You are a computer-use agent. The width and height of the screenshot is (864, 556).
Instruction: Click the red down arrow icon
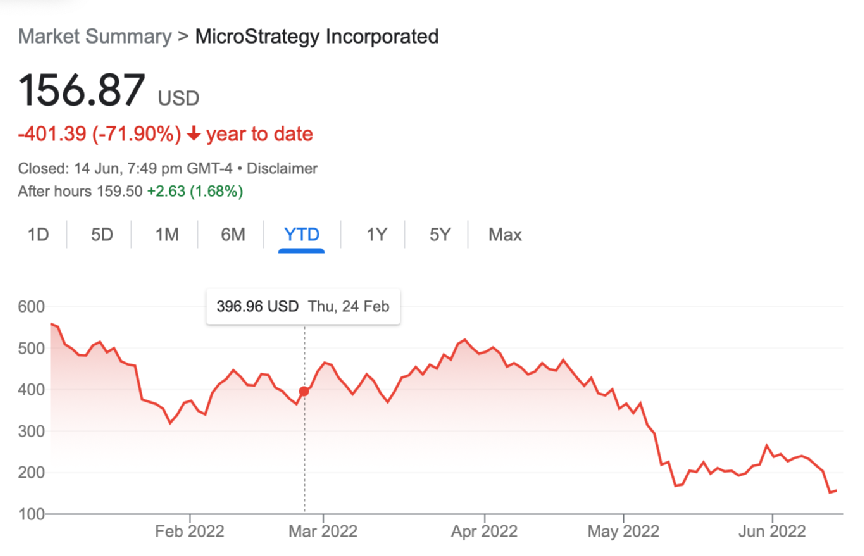click(x=193, y=134)
